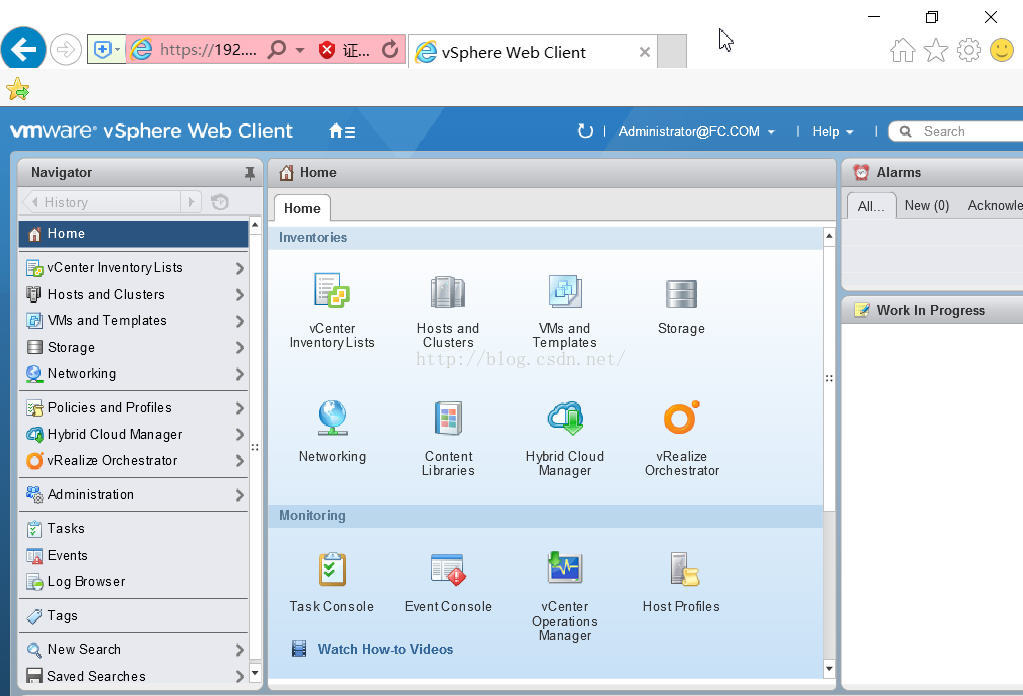Image resolution: width=1023 pixels, height=696 pixels.
Task: Open browser settings gear icon
Action: 969,50
